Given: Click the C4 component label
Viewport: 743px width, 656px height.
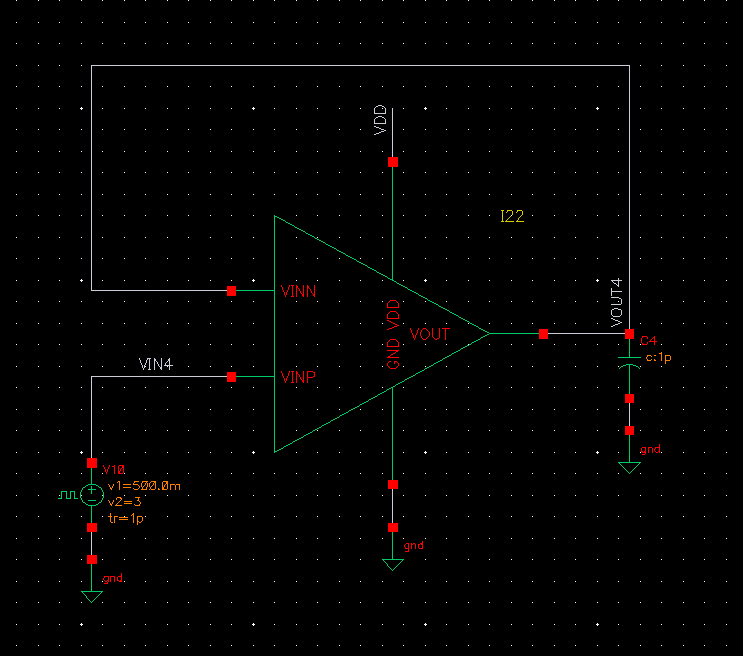Looking at the screenshot, I should (648, 340).
